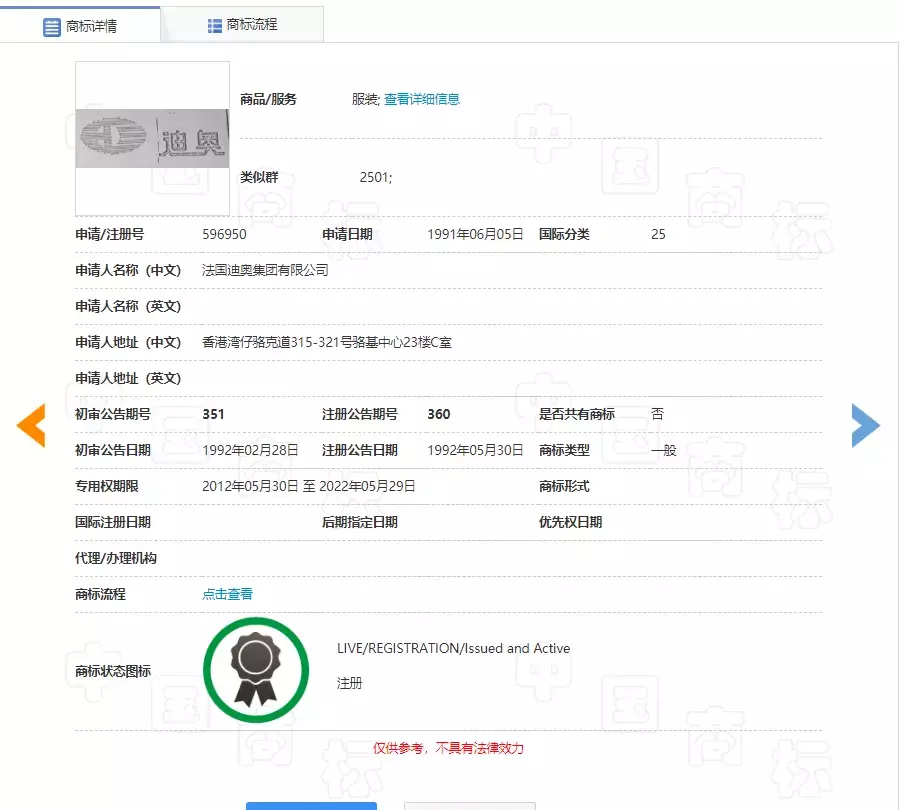Viewport: 903px width, 810px height.
Task: Click the grid icon on 商标流程 tab
Action: point(215,25)
